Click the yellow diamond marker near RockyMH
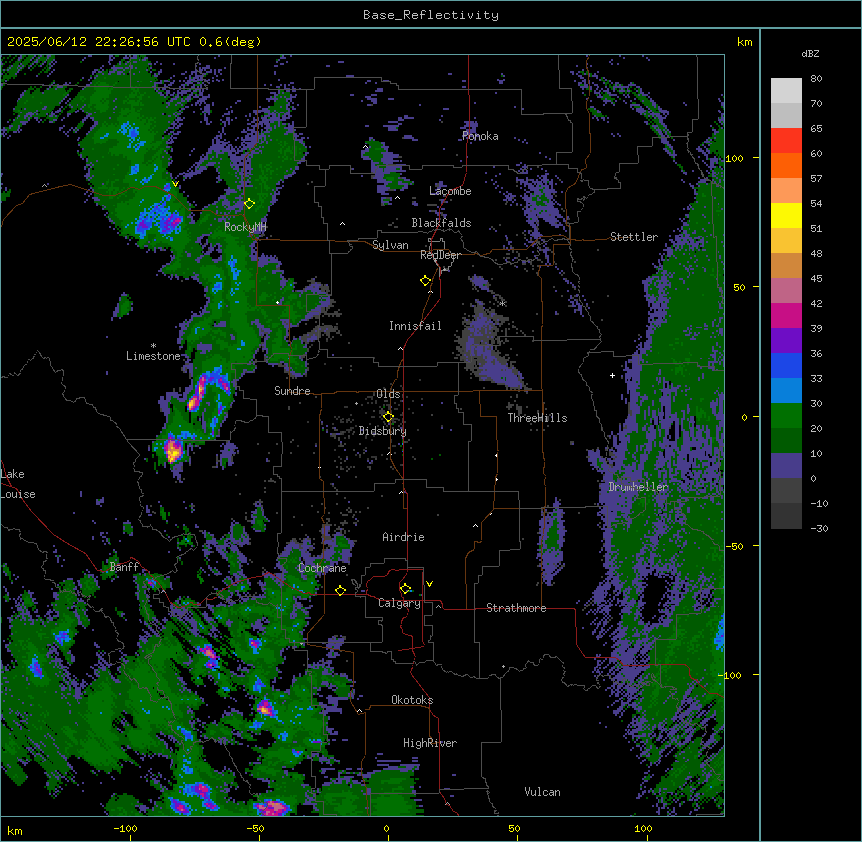The image size is (862, 842). pyautogui.click(x=249, y=203)
